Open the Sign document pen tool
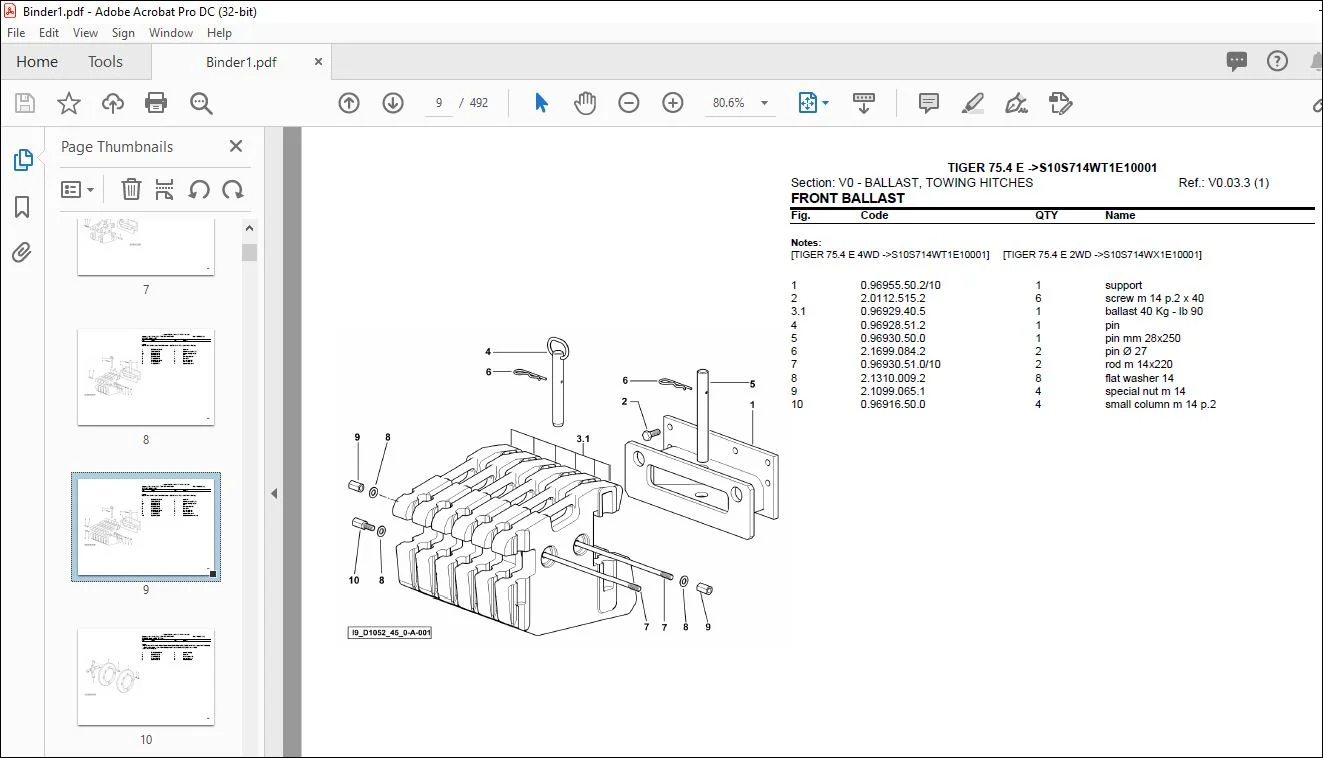The height and width of the screenshot is (758, 1323). pos(1016,103)
